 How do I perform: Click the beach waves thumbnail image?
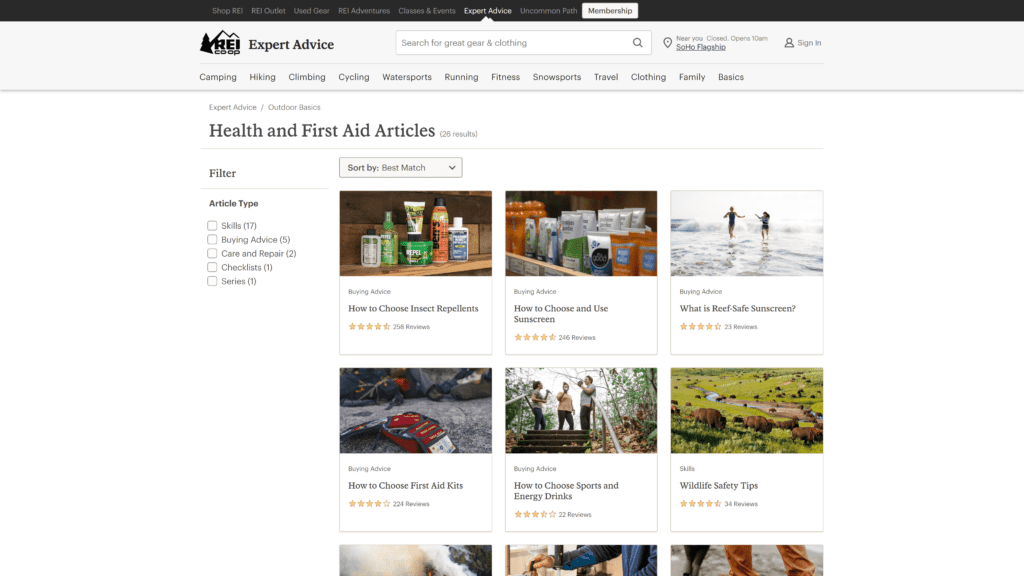click(746, 233)
